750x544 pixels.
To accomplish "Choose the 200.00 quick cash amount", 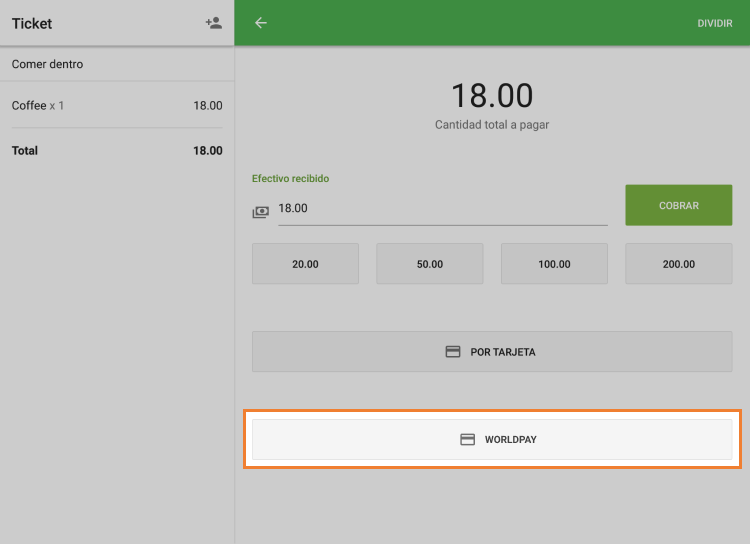I will (x=679, y=264).
